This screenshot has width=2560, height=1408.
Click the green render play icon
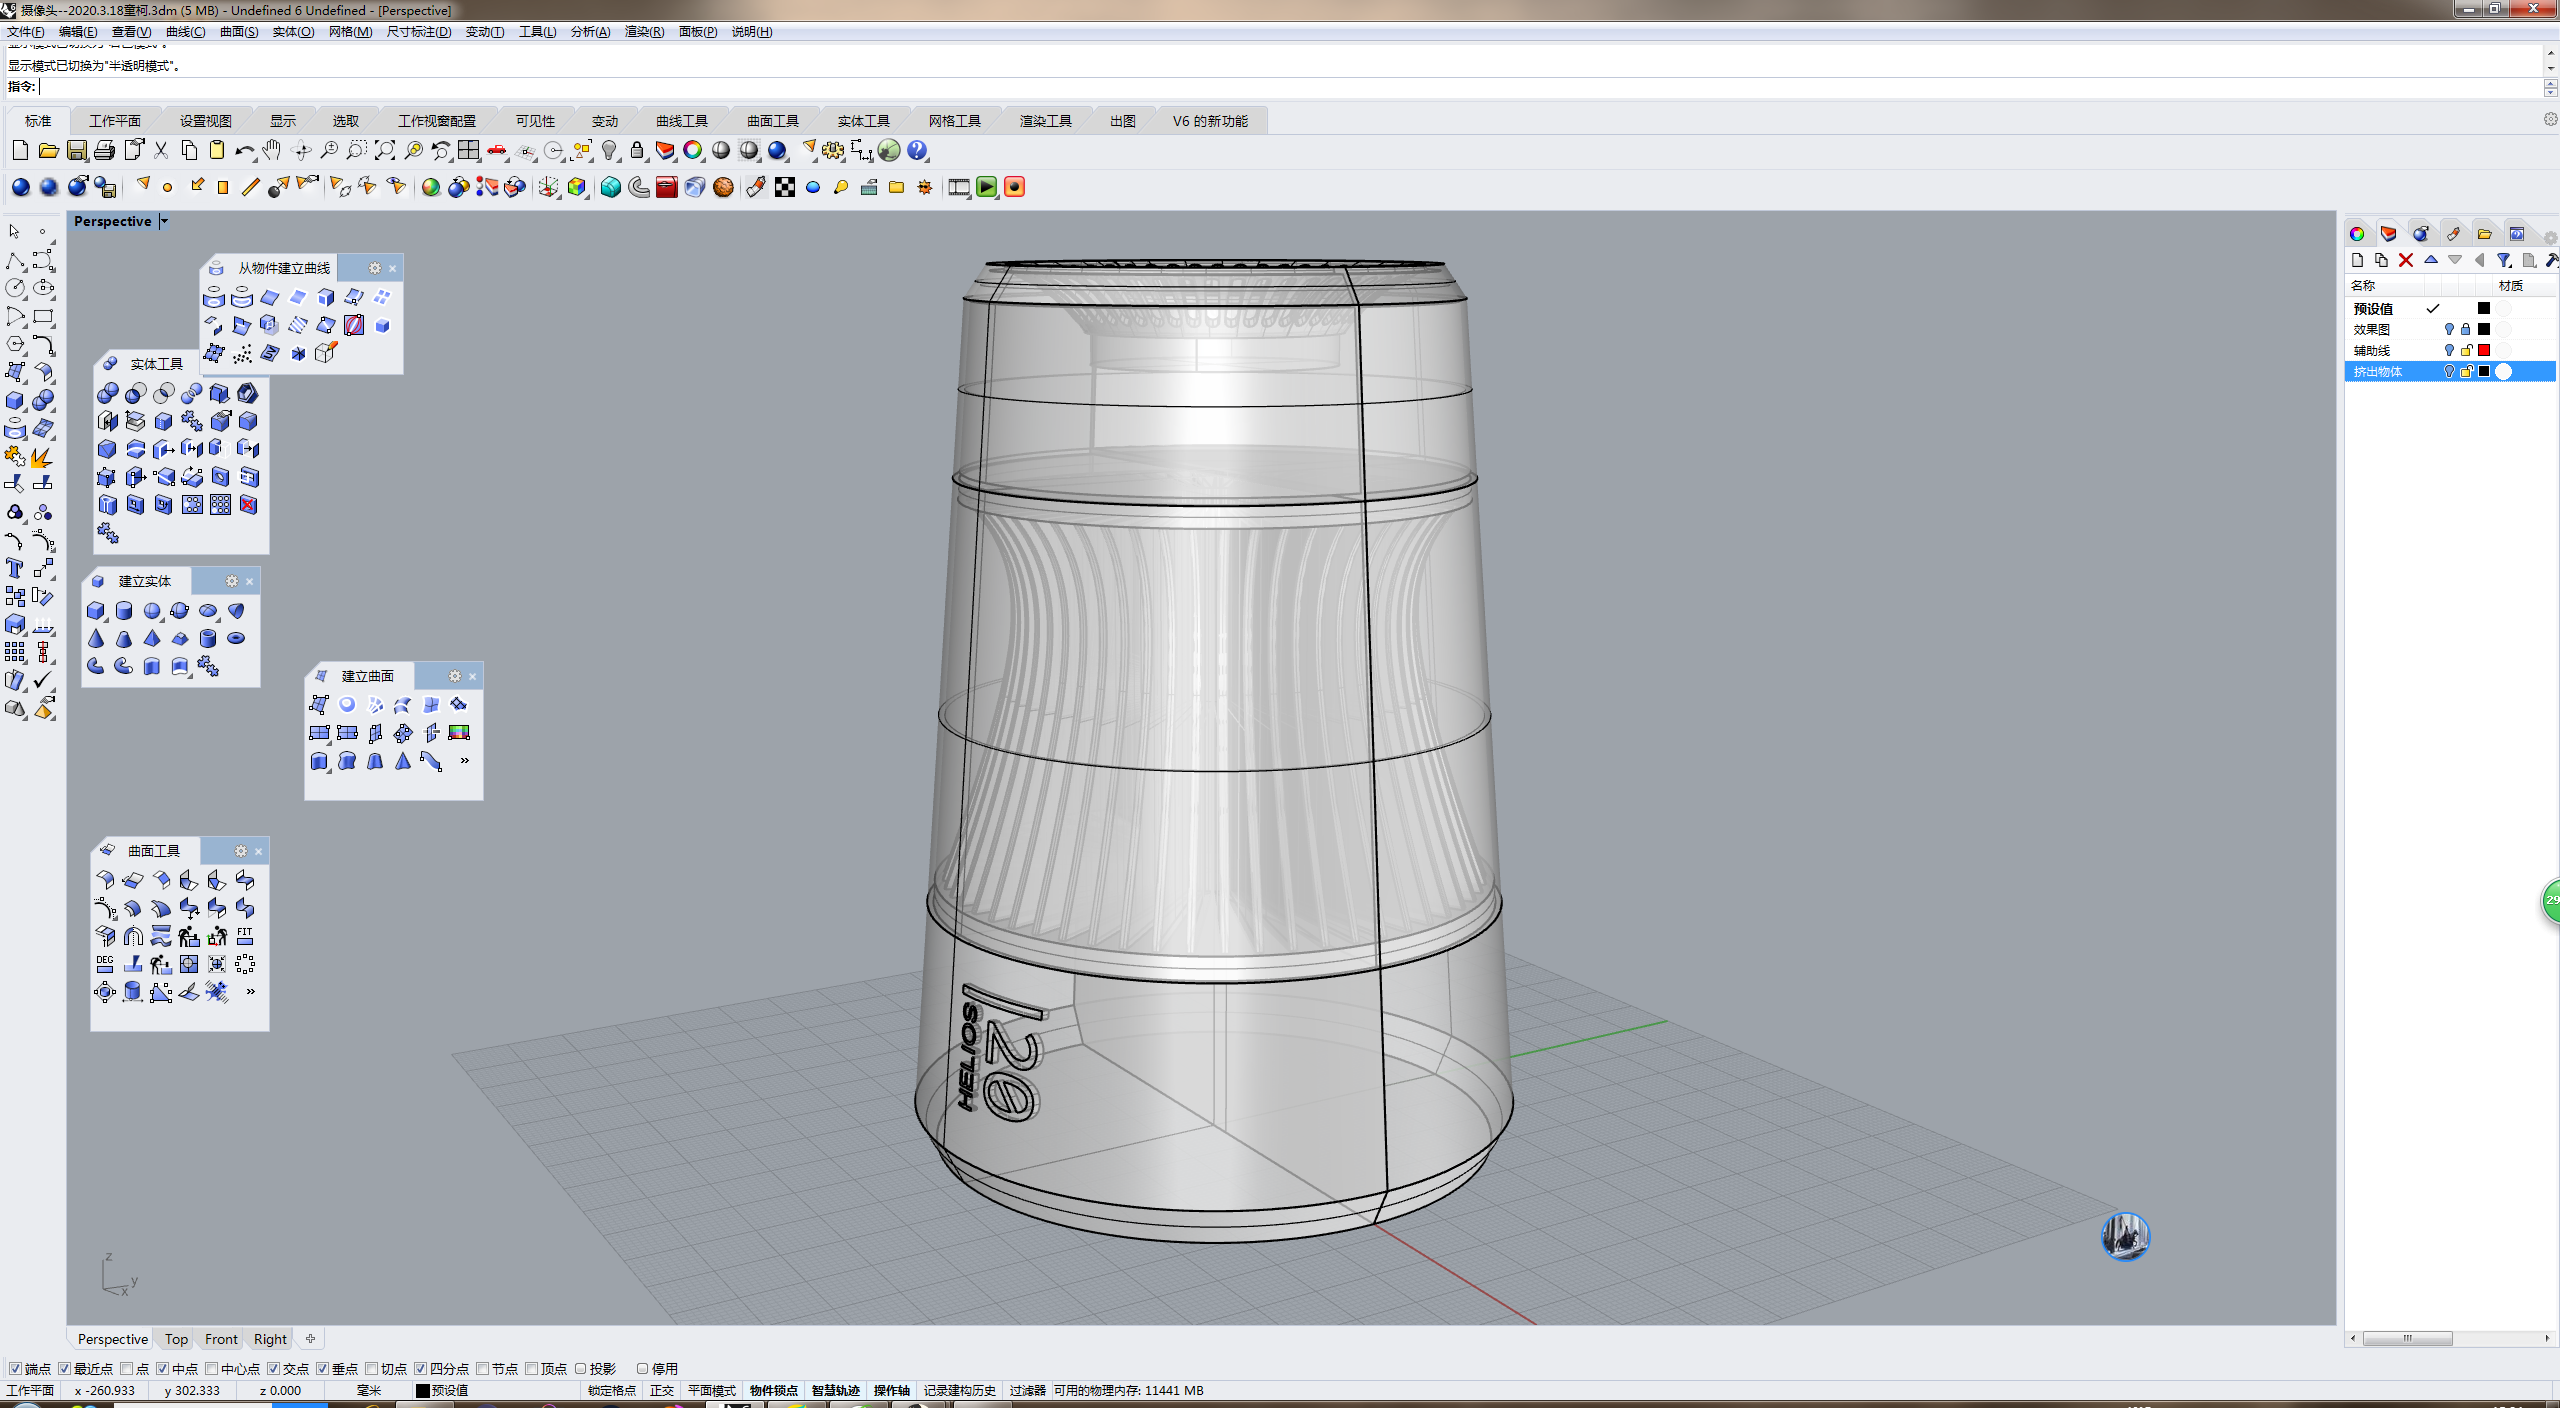pos(987,188)
